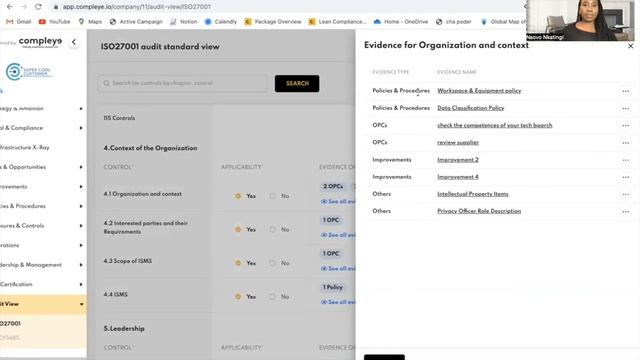This screenshot has height=360, width=640.
Task: Open options menu for Data Classification Policy
Action: 625,108
